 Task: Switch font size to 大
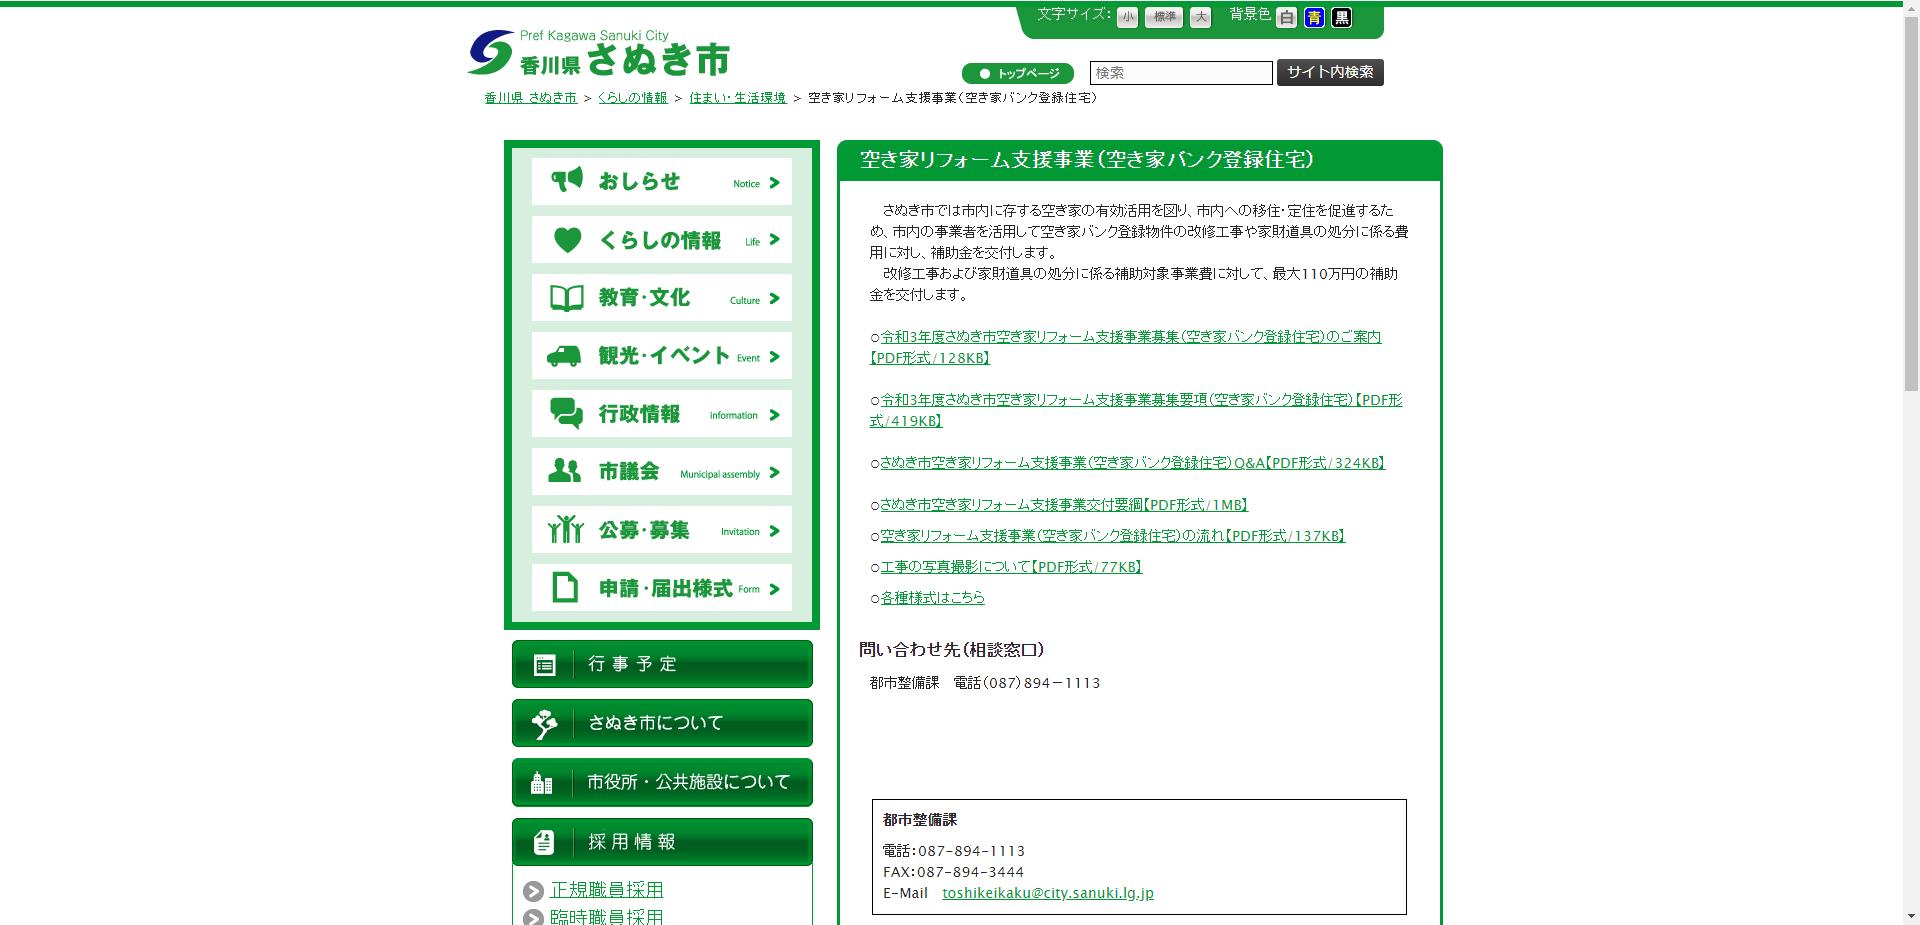pos(1199,17)
